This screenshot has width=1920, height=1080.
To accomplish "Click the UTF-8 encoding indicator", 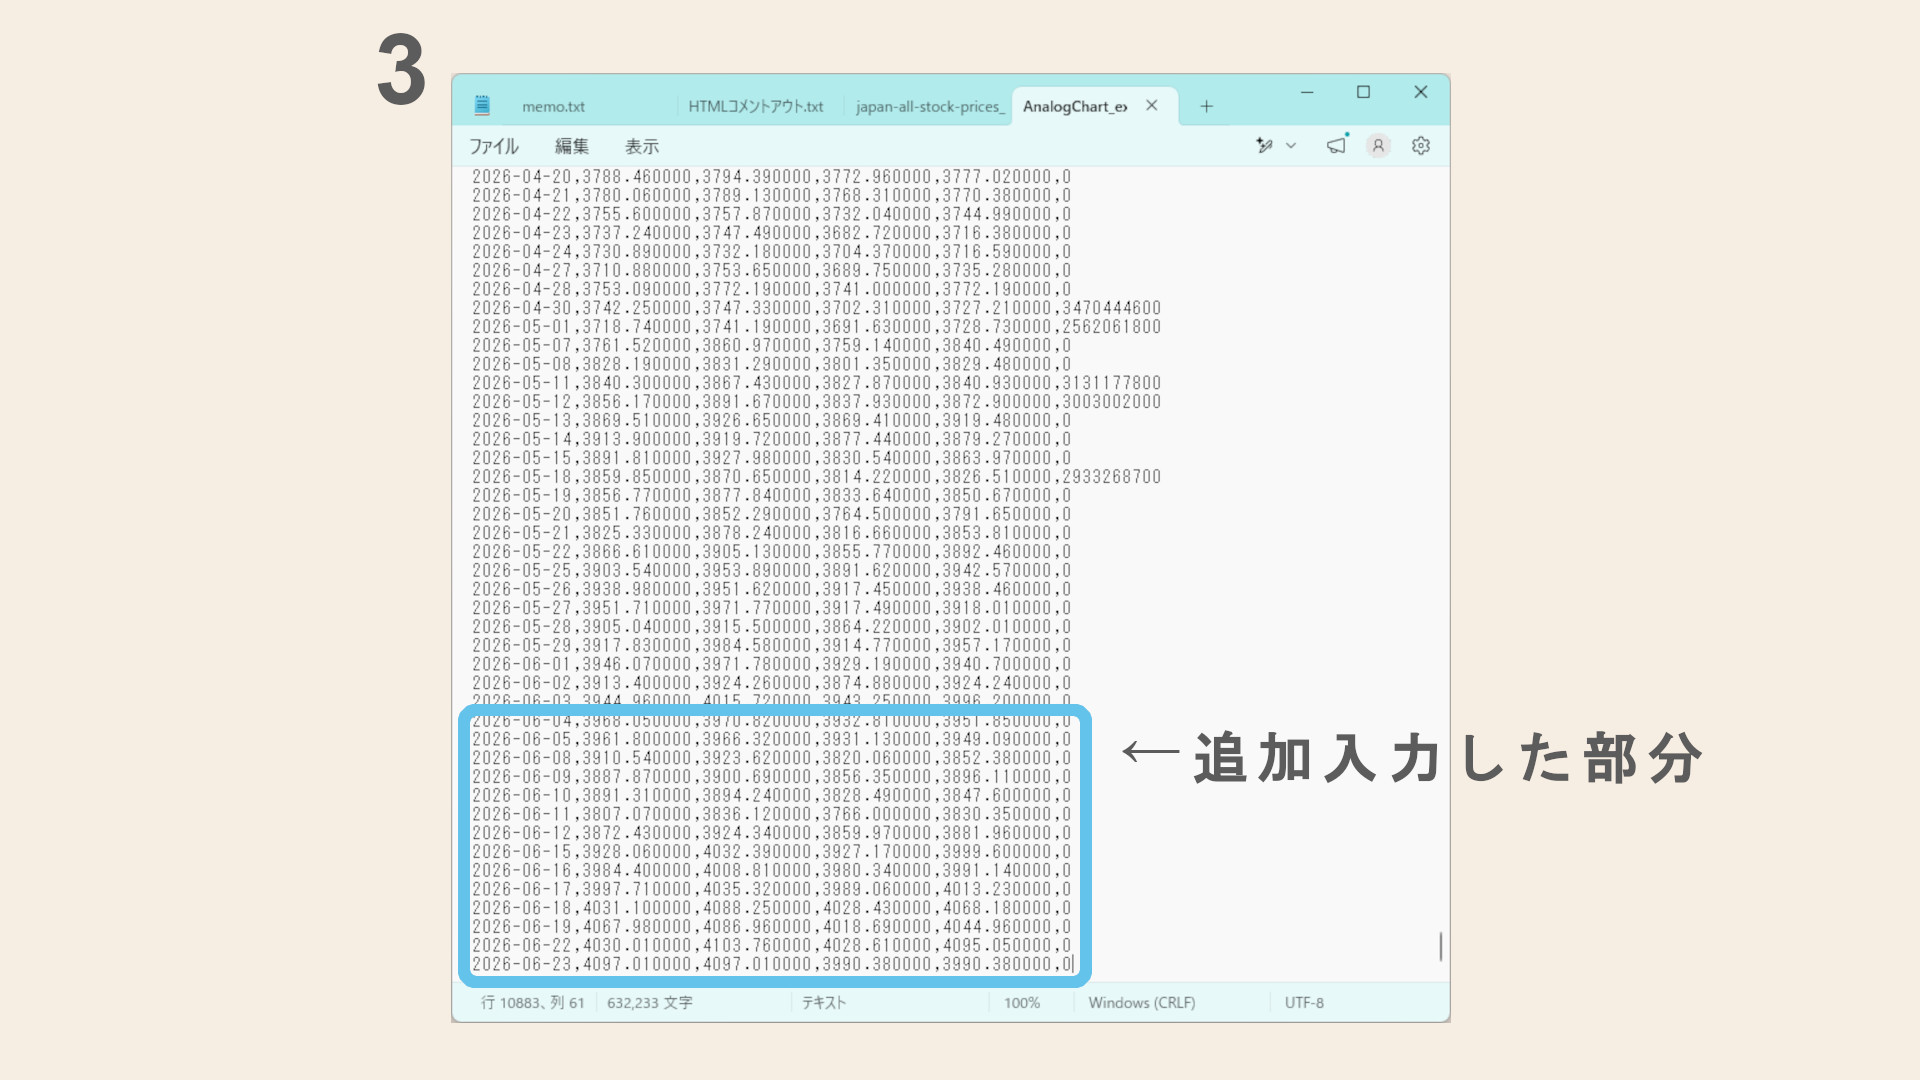I will [1304, 1002].
